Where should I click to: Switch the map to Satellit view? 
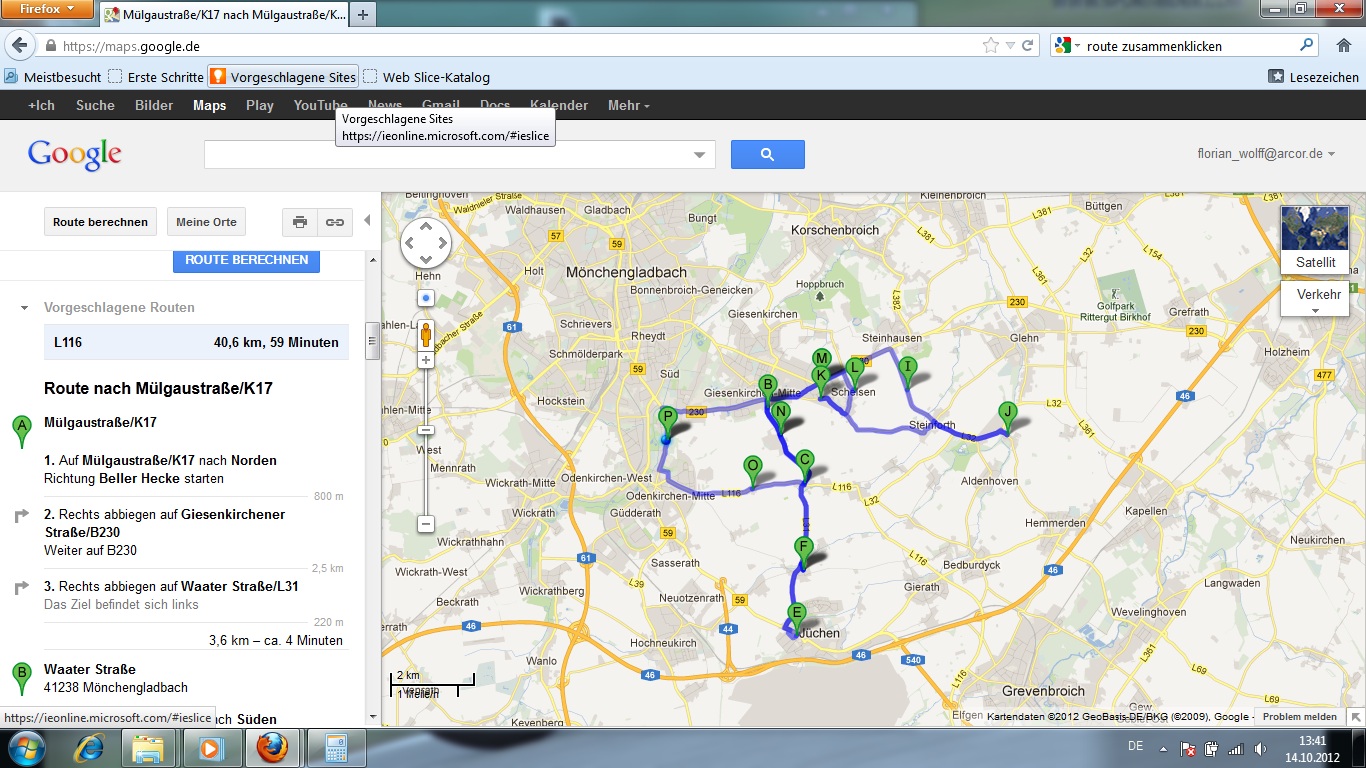point(1315,240)
